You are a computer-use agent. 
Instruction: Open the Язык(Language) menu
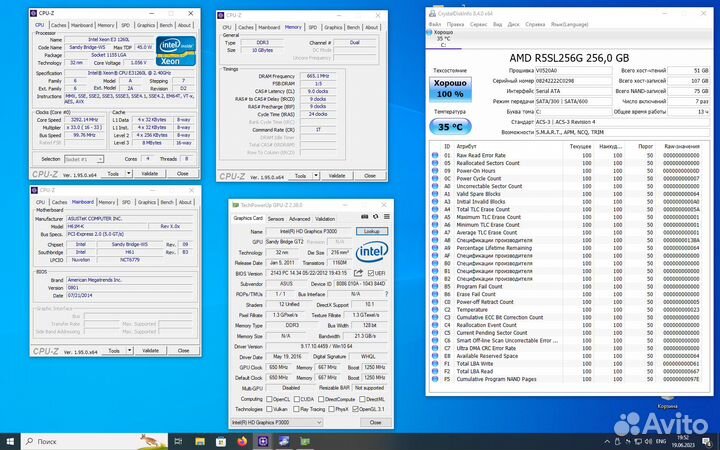click(569, 24)
